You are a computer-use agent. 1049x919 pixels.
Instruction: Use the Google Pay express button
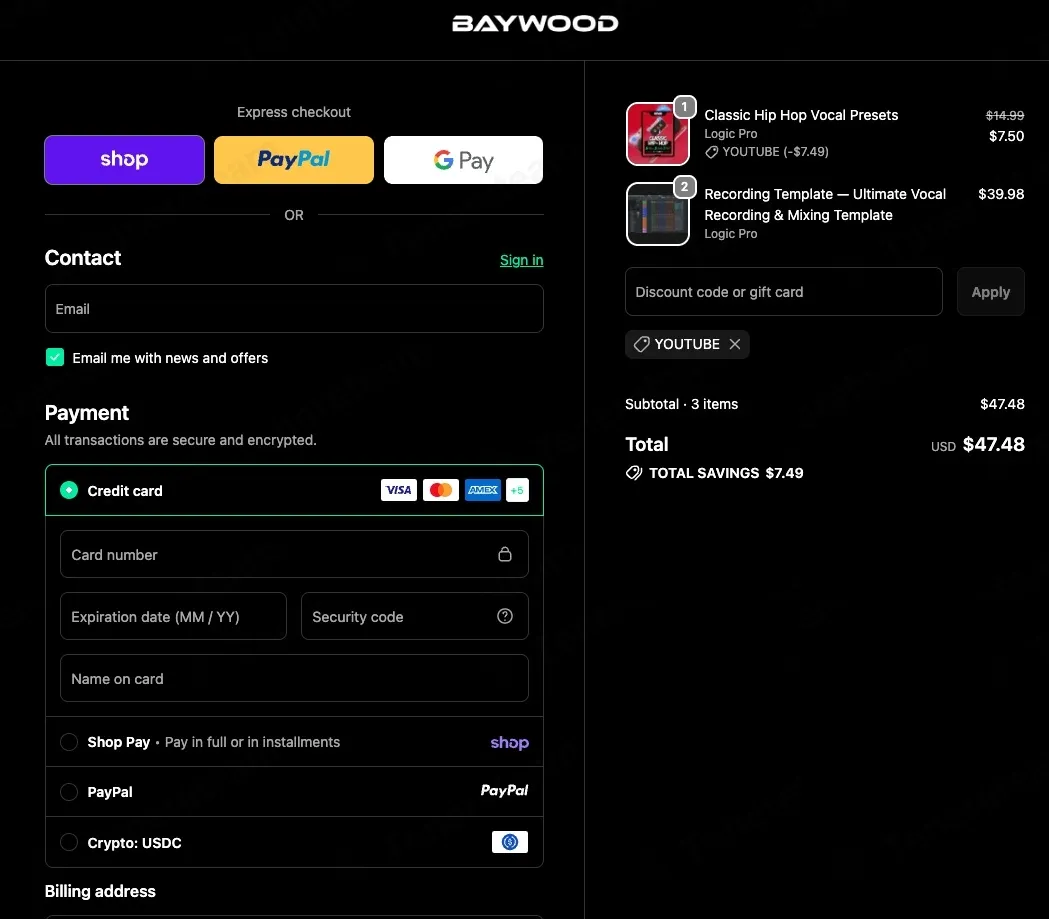464,160
